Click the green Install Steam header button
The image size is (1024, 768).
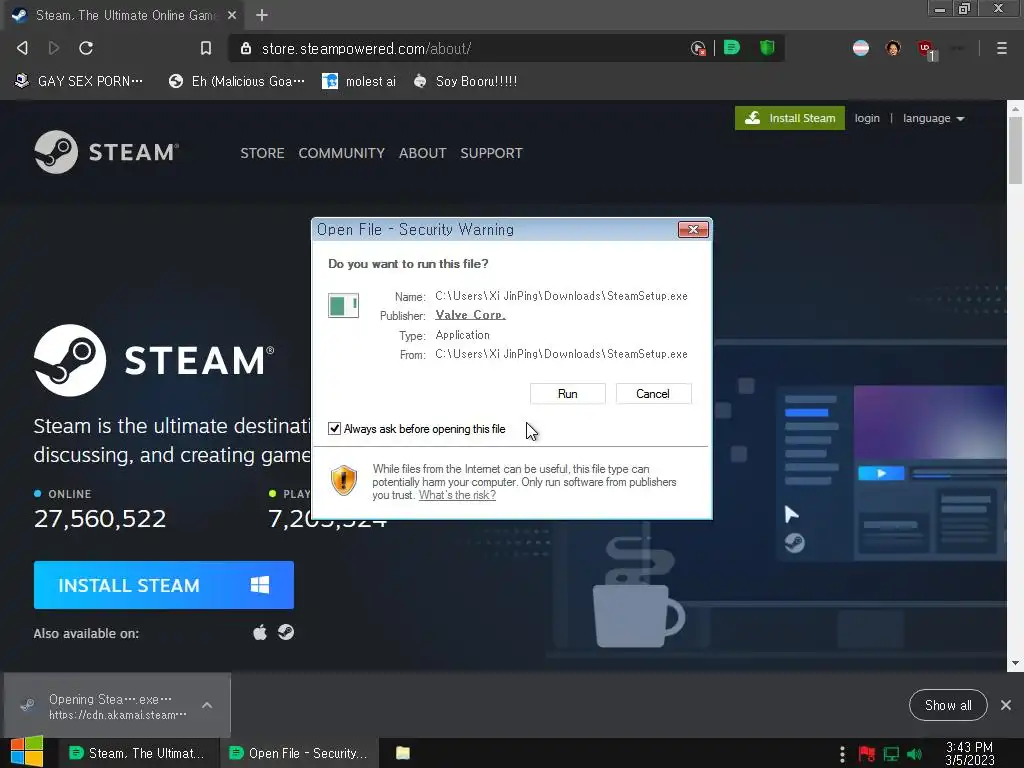[790, 118]
